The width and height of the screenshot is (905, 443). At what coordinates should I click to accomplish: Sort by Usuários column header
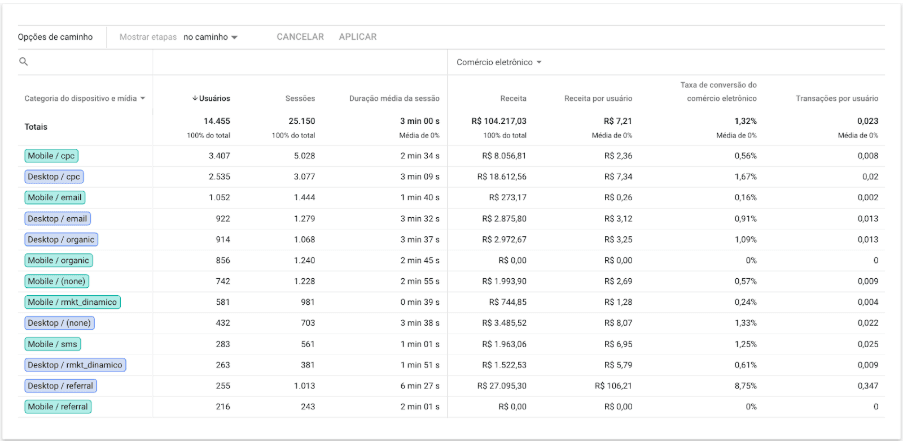pyautogui.click(x=211, y=98)
